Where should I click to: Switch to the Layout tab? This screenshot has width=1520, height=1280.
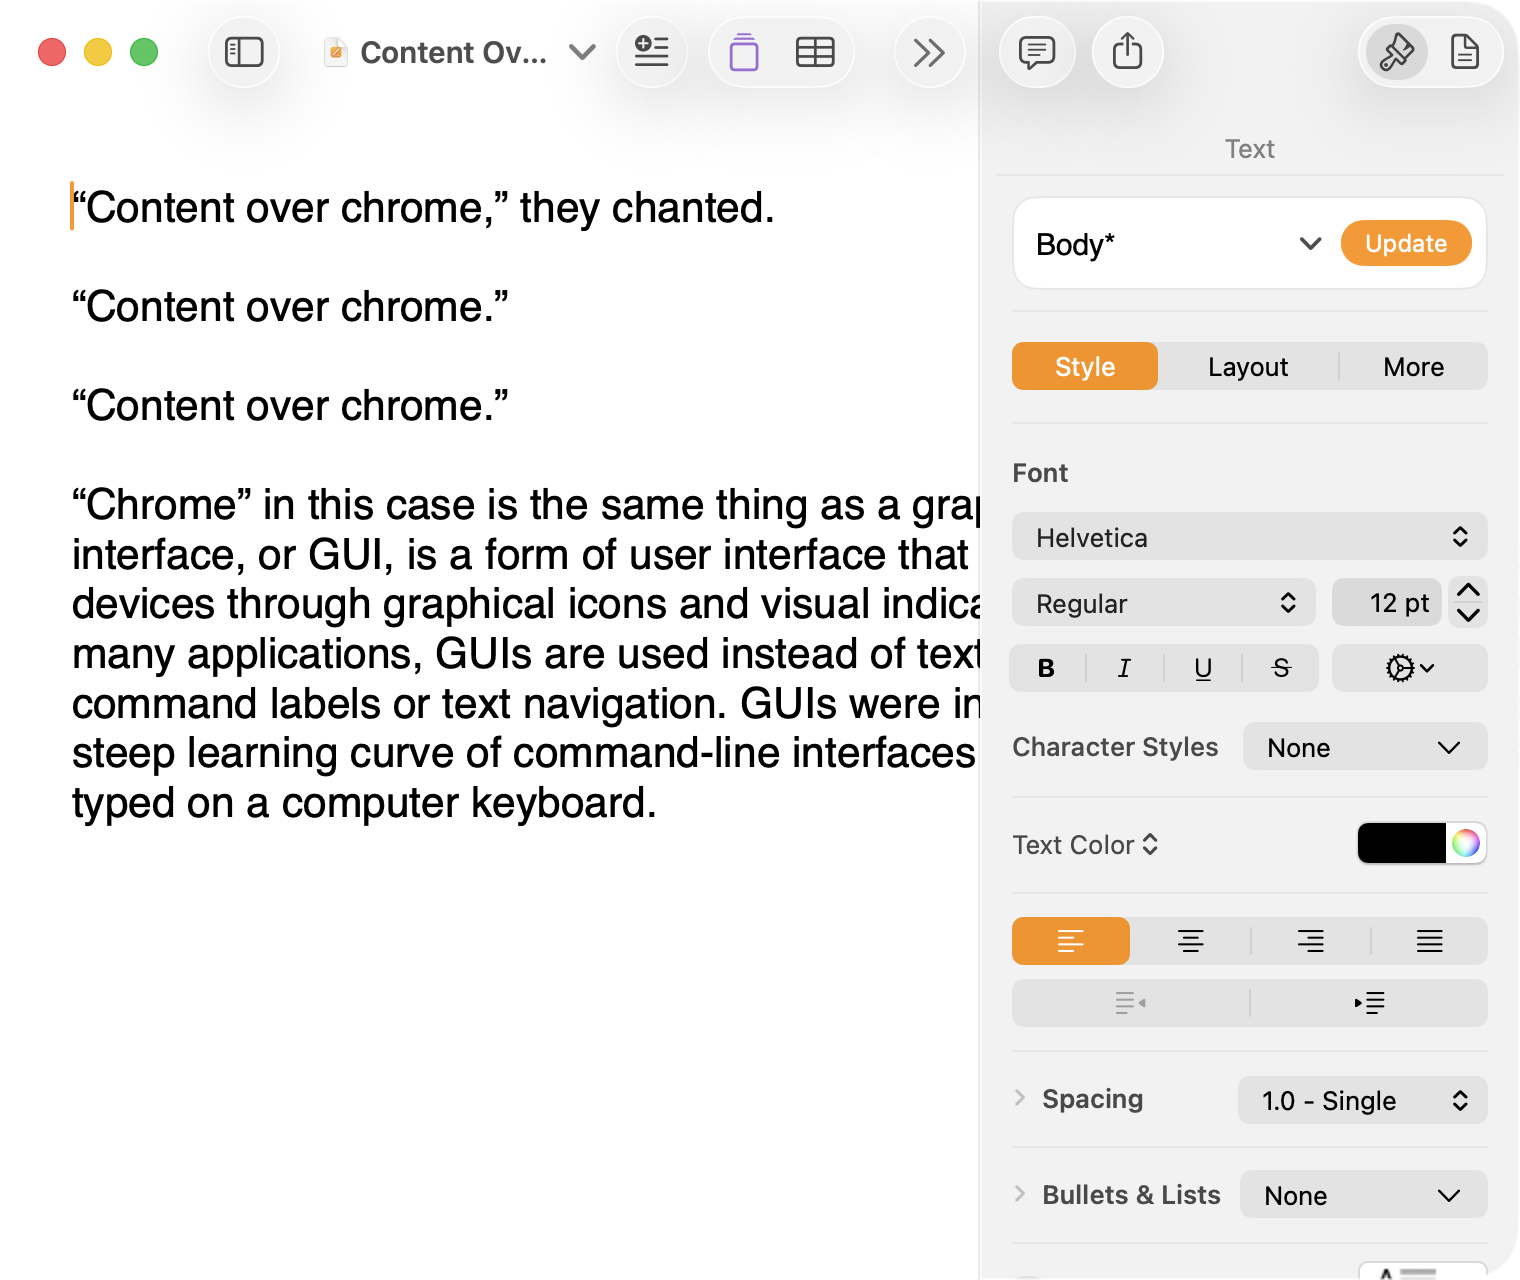tap(1247, 366)
